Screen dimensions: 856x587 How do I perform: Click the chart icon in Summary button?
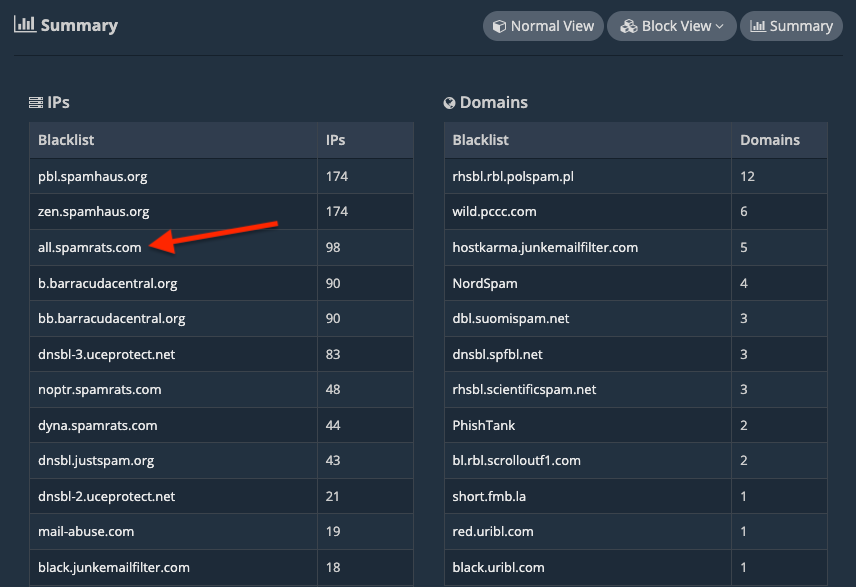tap(757, 26)
